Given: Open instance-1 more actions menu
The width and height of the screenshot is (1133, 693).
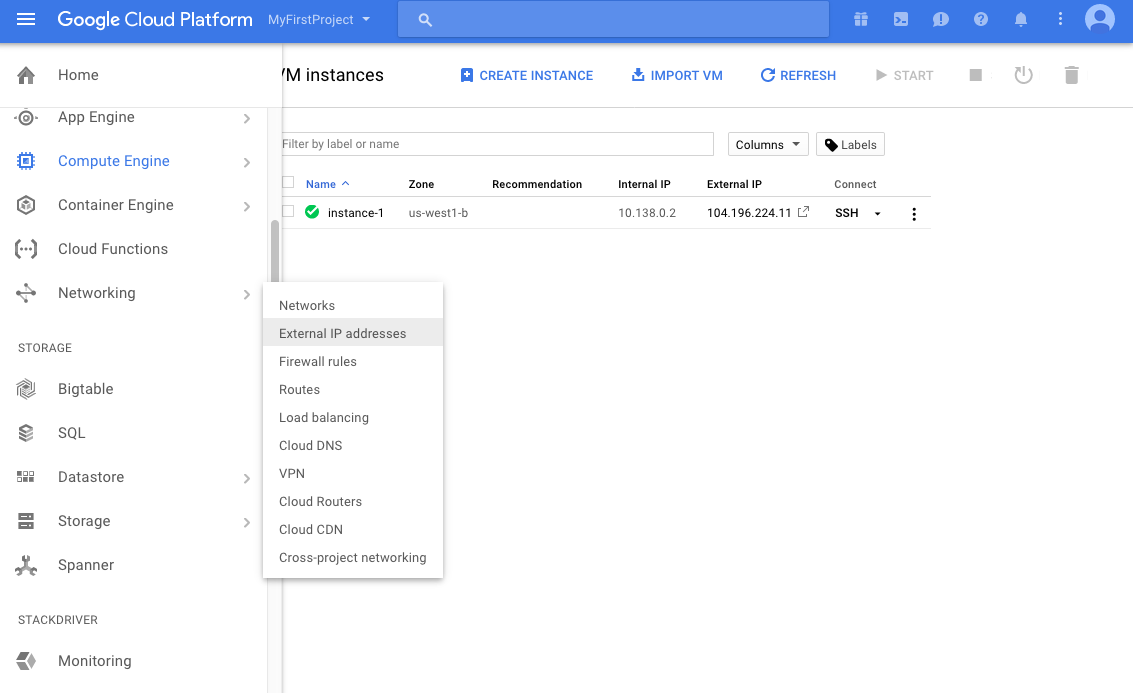Looking at the screenshot, I should coord(914,213).
